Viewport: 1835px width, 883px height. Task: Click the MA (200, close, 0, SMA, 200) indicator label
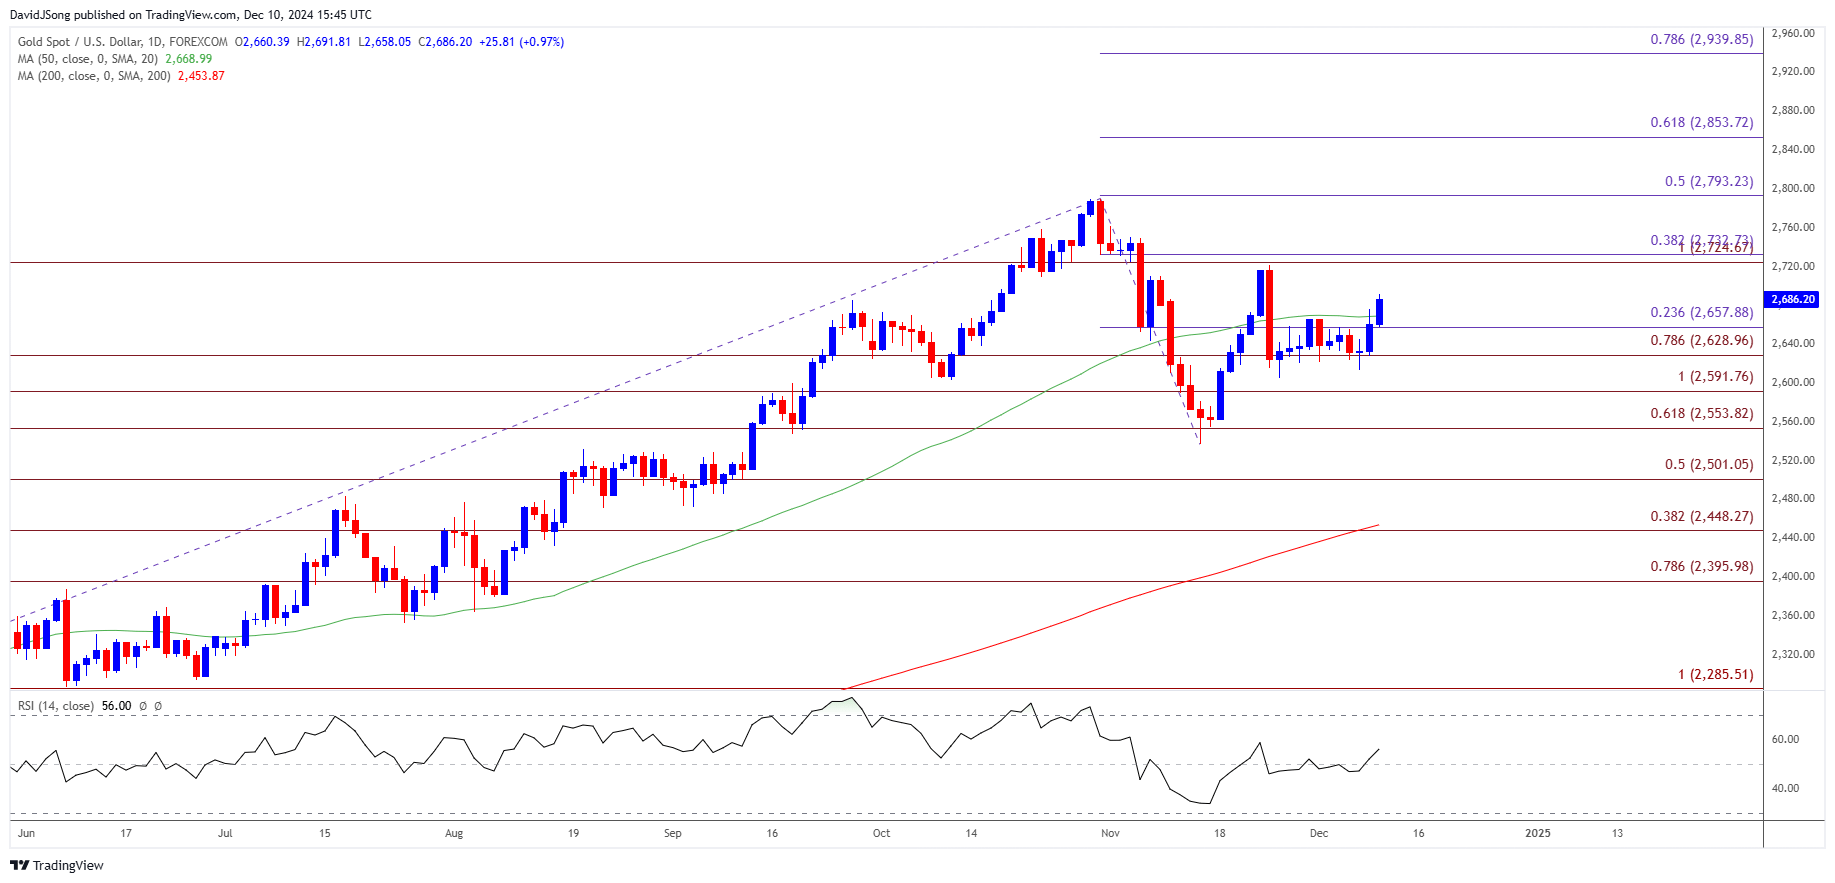(x=95, y=76)
